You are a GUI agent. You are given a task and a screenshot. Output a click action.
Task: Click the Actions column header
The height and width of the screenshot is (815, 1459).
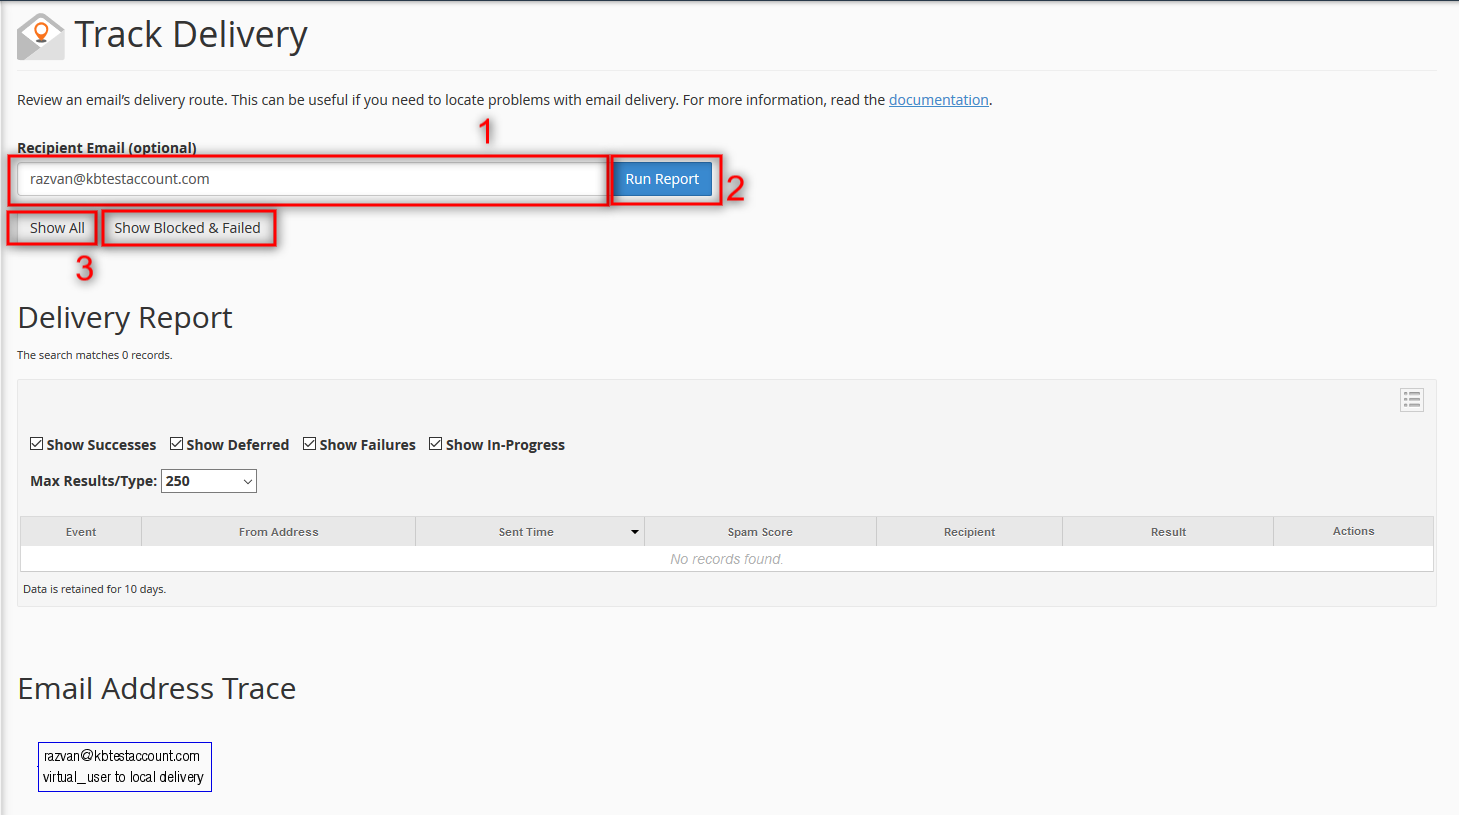point(1353,531)
